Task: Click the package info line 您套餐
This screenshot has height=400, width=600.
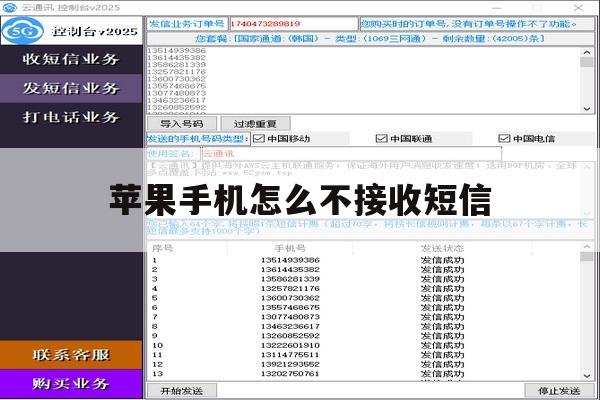Action: point(370,39)
